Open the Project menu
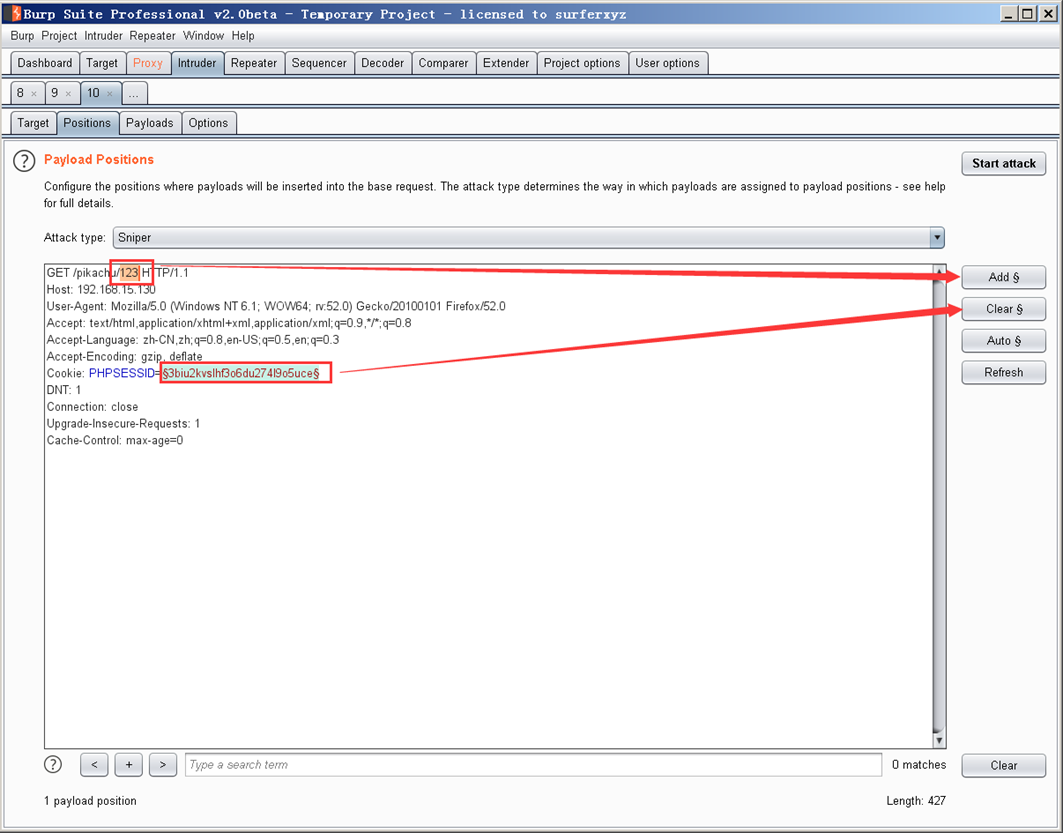The image size is (1063, 833). coord(59,36)
